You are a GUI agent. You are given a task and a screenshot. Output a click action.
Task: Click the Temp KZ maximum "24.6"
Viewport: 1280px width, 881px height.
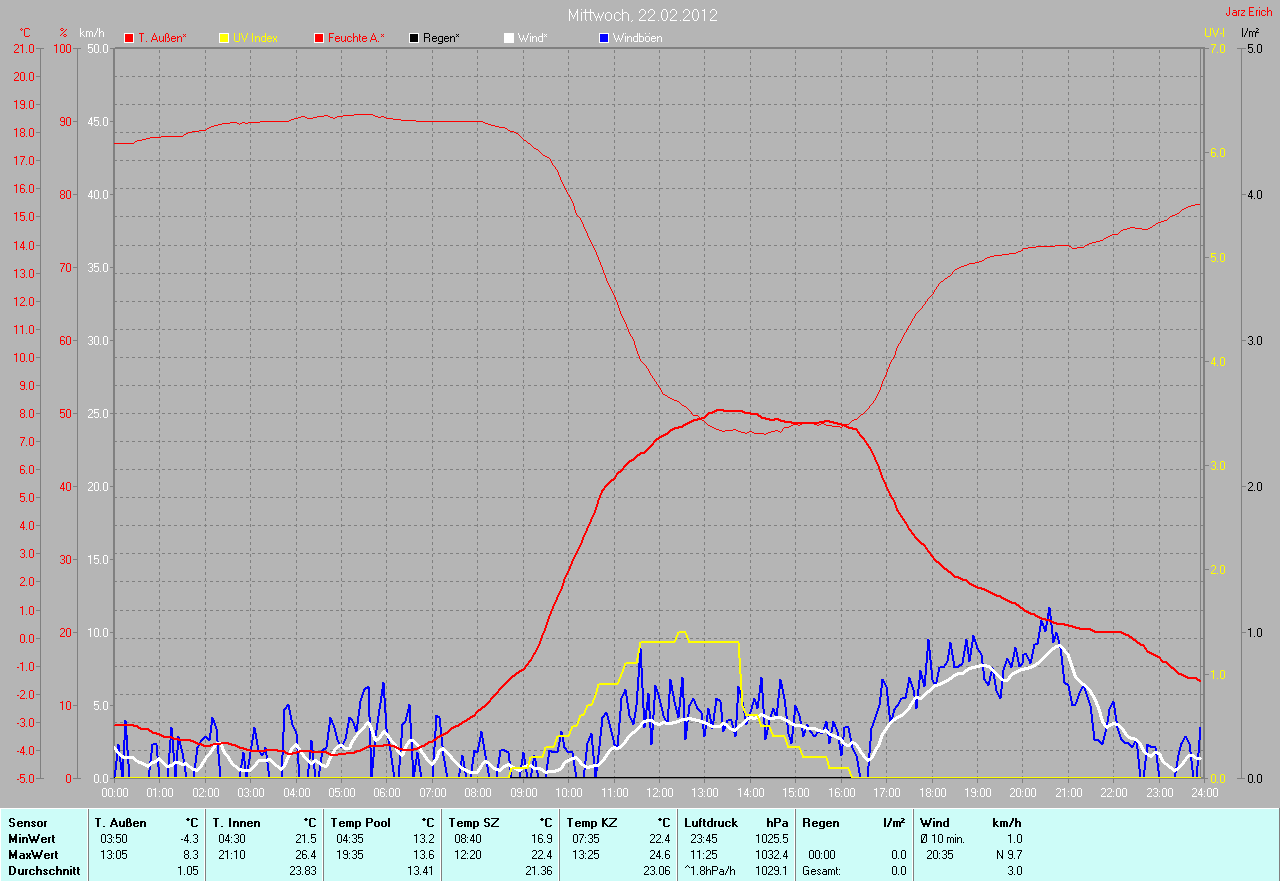pyautogui.click(x=660, y=855)
